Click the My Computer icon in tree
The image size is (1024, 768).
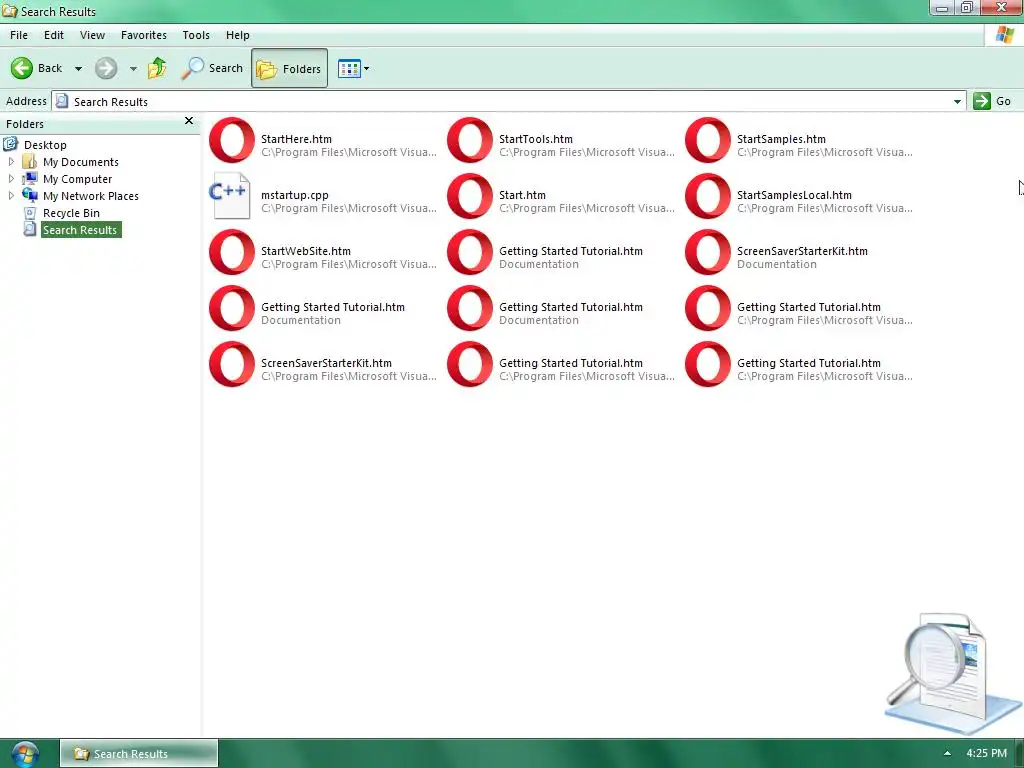(x=30, y=178)
